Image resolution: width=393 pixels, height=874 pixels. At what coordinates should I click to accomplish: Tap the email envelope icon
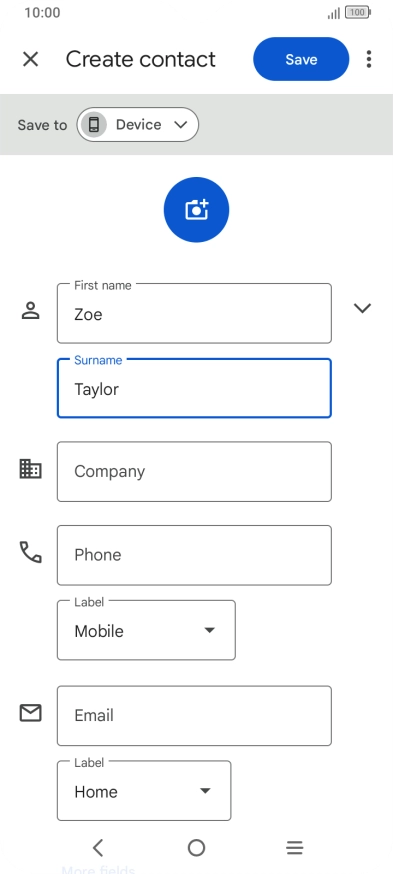point(31,713)
